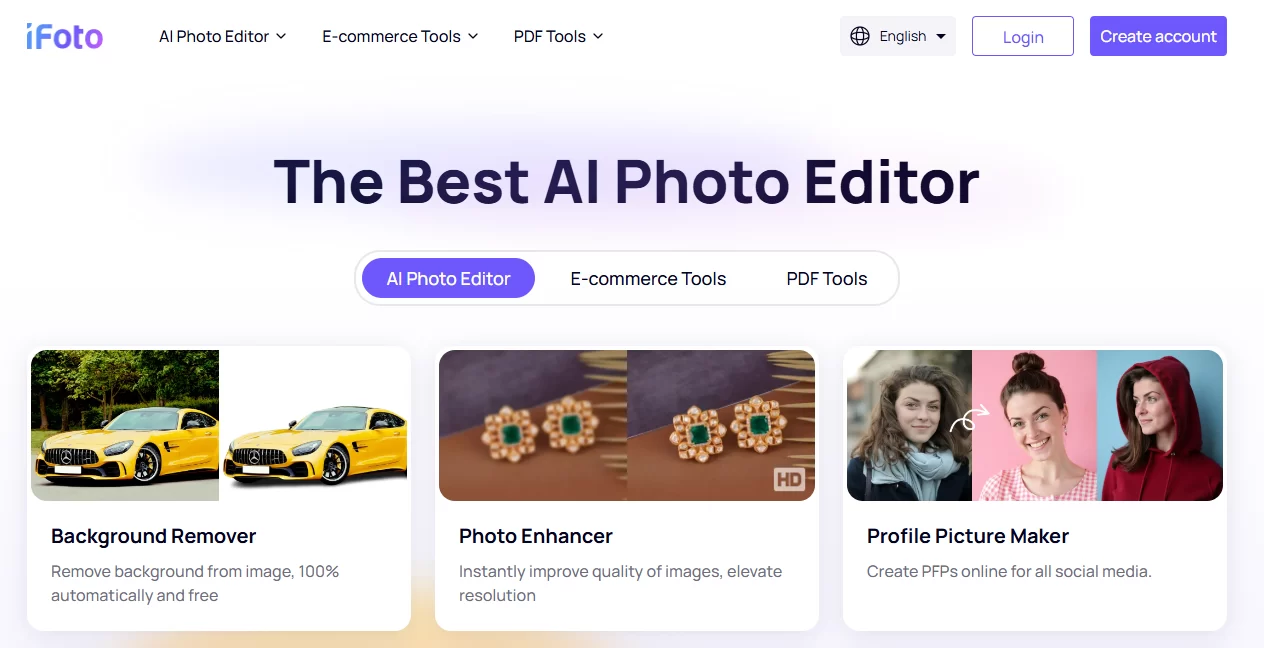1264x648 pixels.
Task: Open the earrings Photo Enhancer thumbnail
Action: tap(627, 425)
